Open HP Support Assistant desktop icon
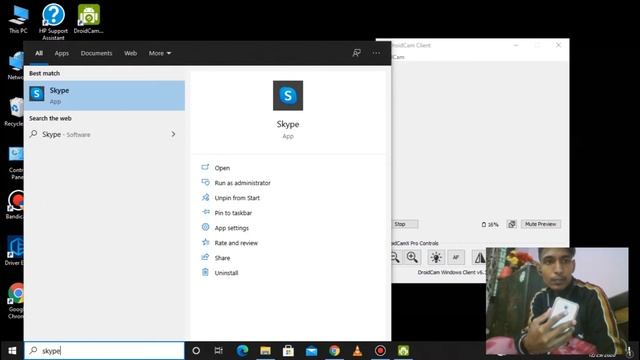Screen dimensions: 640x360 tap(53, 22)
